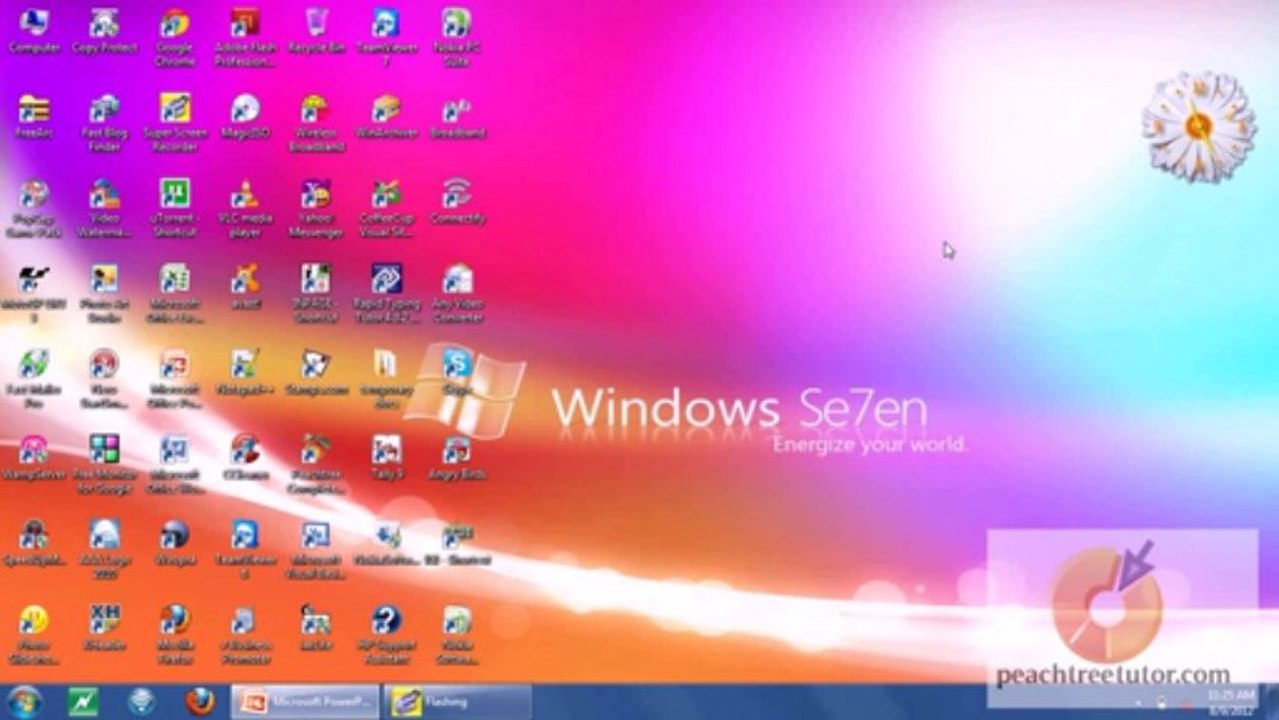Screen dimensions: 1279x720
Task: Launch Angry Birds game shortcut
Action: 457,458
